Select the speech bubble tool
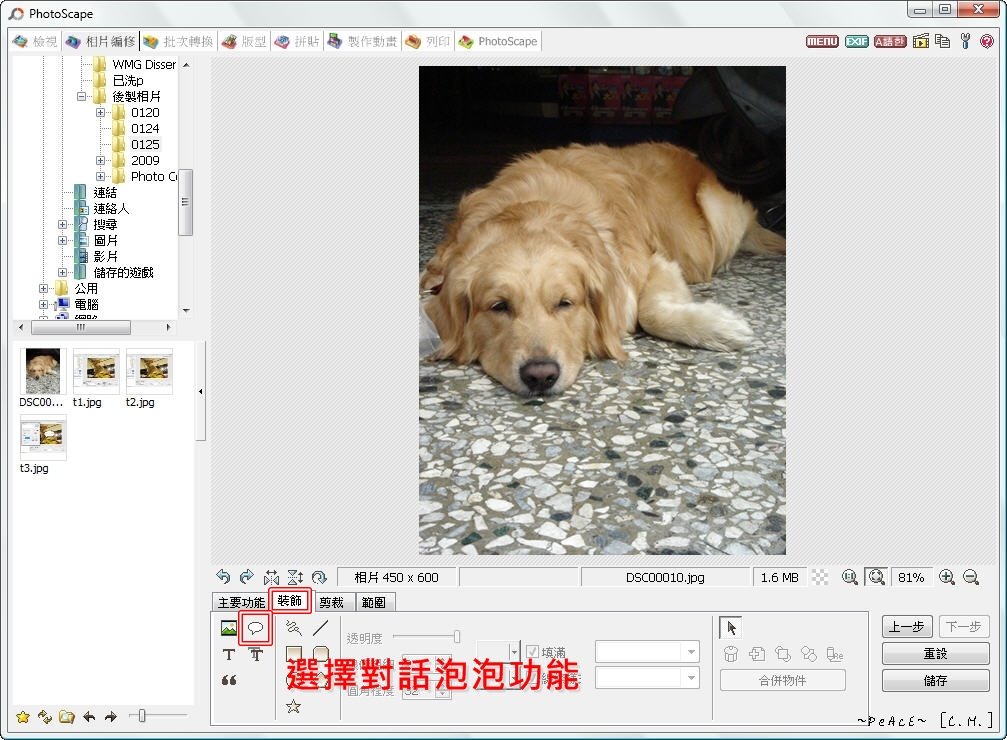The height and width of the screenshot is (740, 1007). (256, 628)
